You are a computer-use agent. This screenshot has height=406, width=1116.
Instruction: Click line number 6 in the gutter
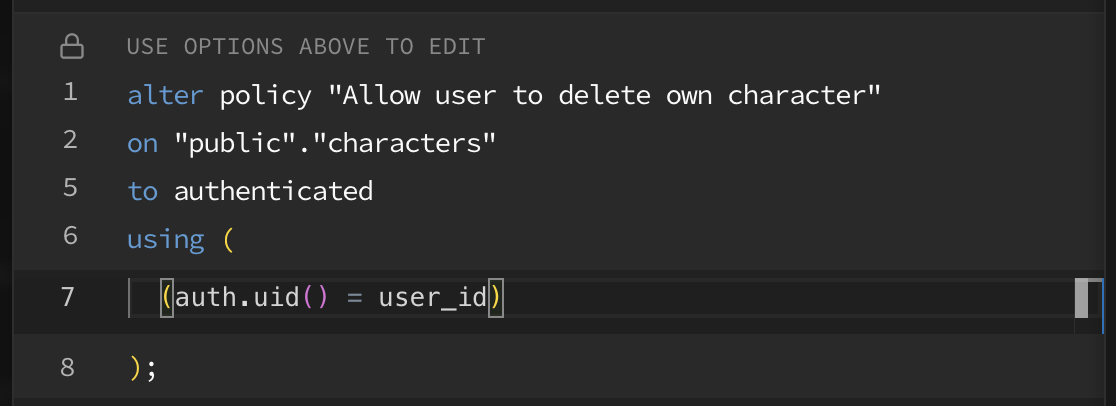coord(69,236)
